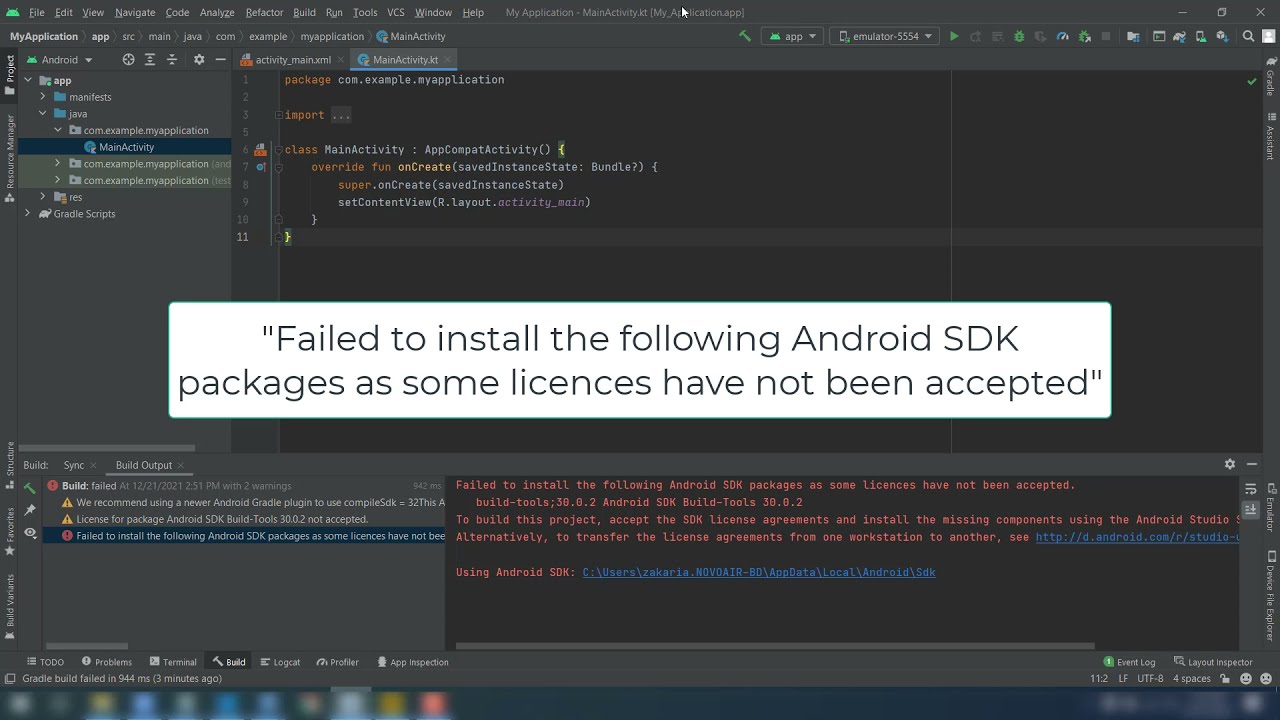Toggle the Project side tool window tab
Viewport: 1280px width, 720px height.
point(10,74)
